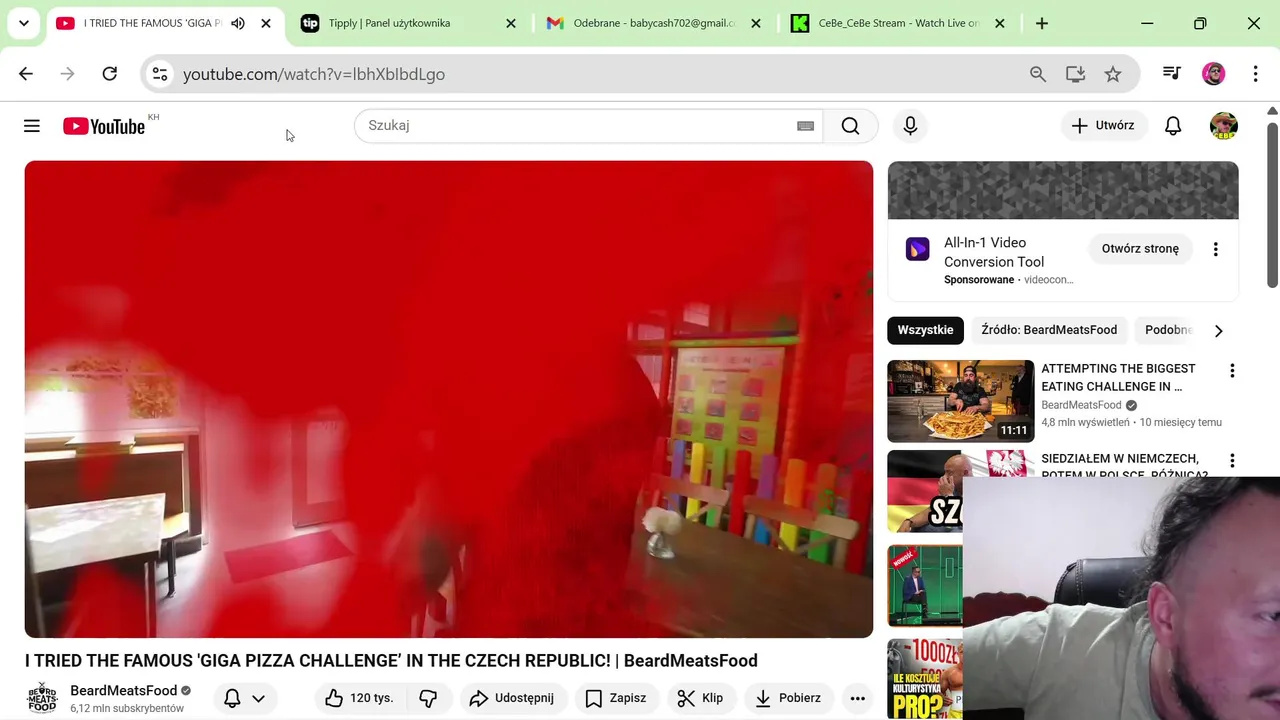Reload the current page
1280x720 pixels.
click(110, 74)
